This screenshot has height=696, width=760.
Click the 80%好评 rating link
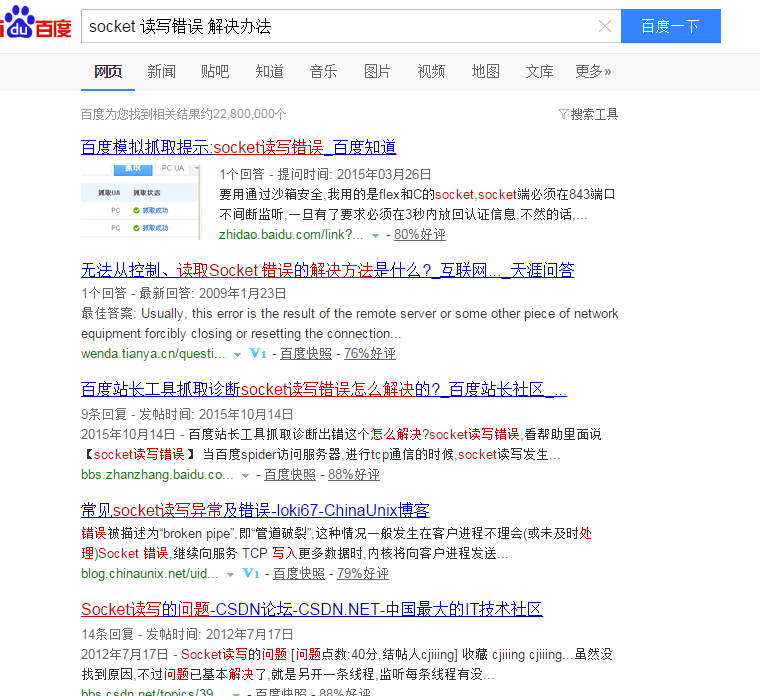point(420,235)
